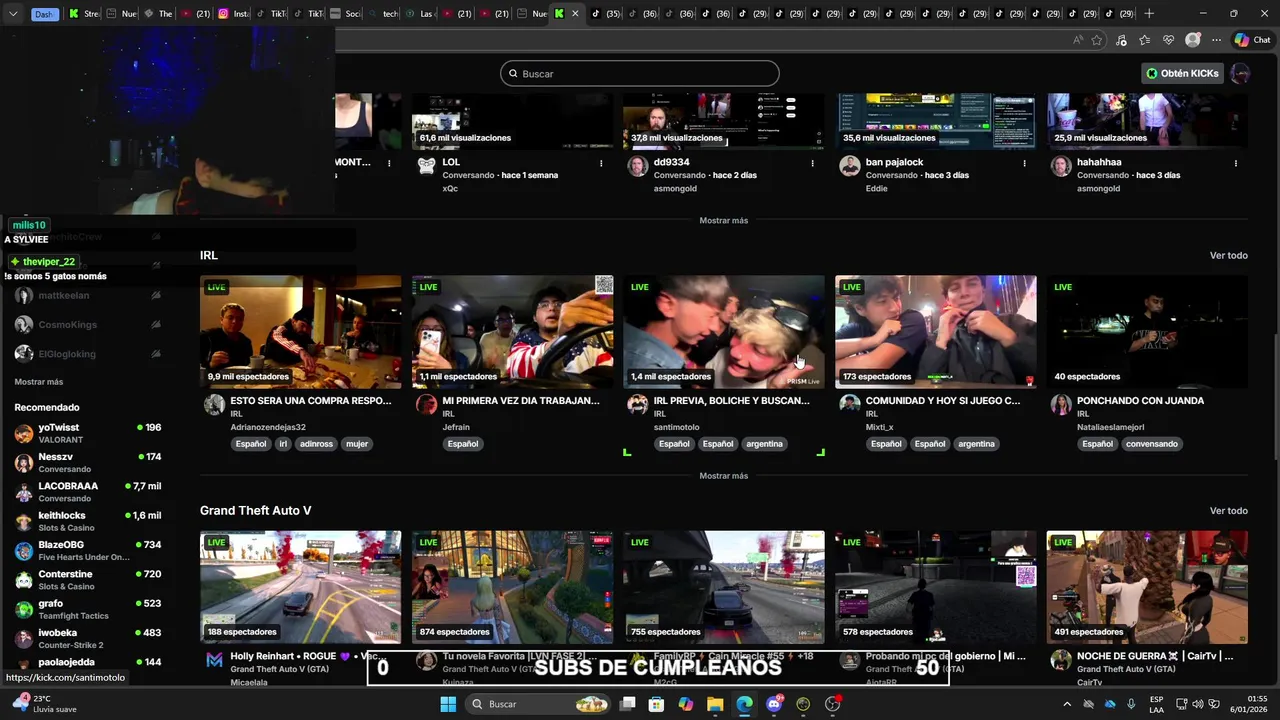1280x720 pixels.
Task: Open options menu for ban pajalock clip
Action: (1024, 163)
